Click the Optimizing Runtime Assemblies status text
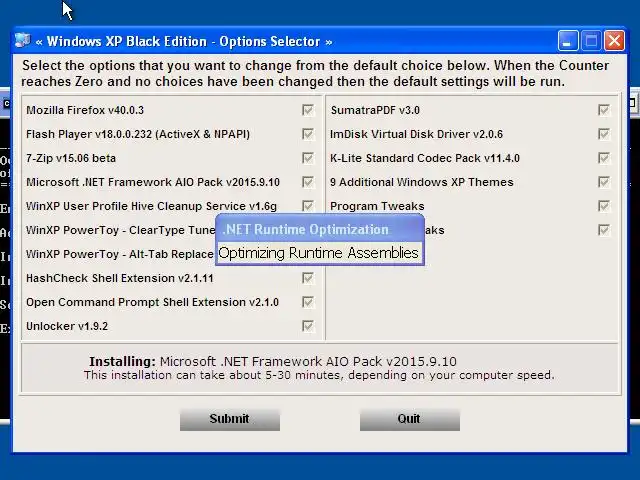This screenshot has height=480, width=640. (x=318, y=253)
